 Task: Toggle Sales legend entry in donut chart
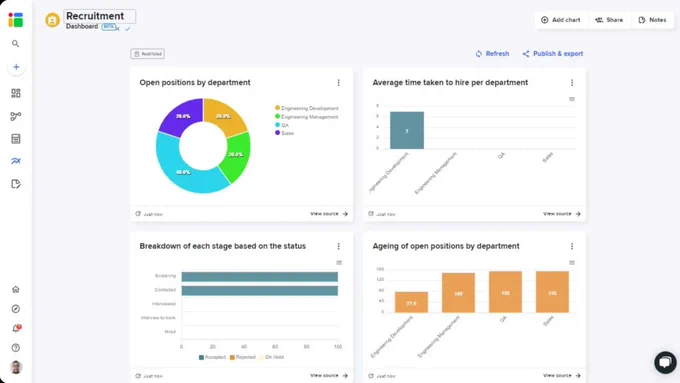click(x=284, y=133)
